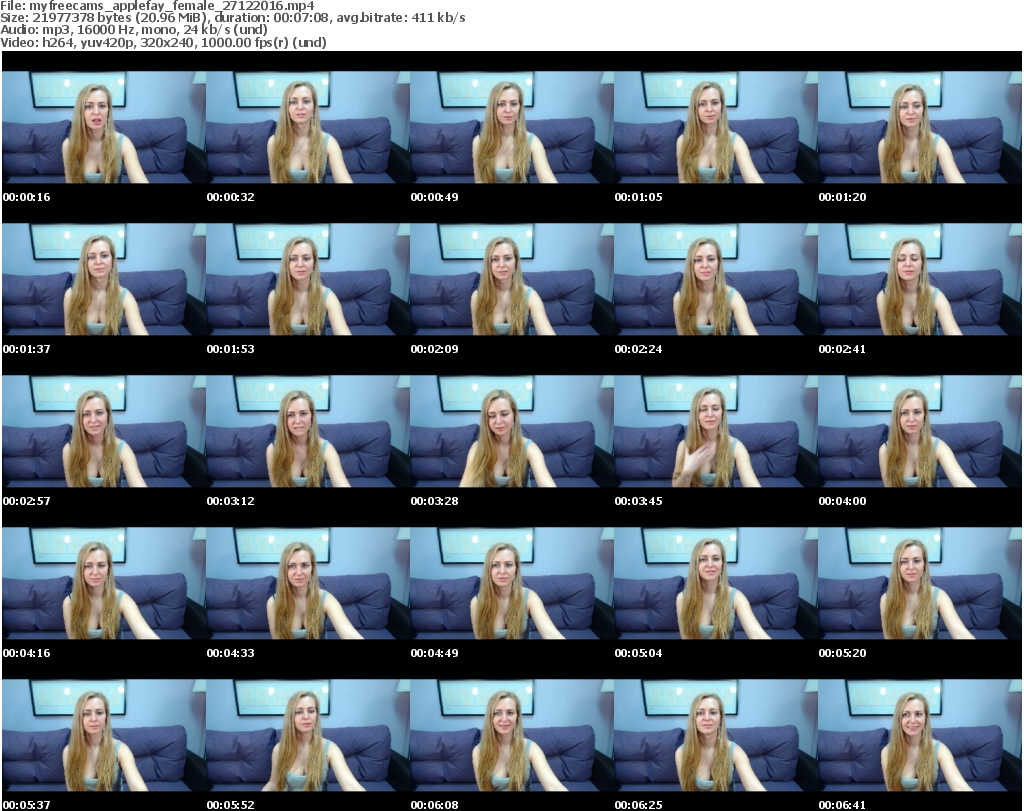1024x811 pixels.
Task: Click the timestamp label '00:02:09'
Action: [434, 349]
